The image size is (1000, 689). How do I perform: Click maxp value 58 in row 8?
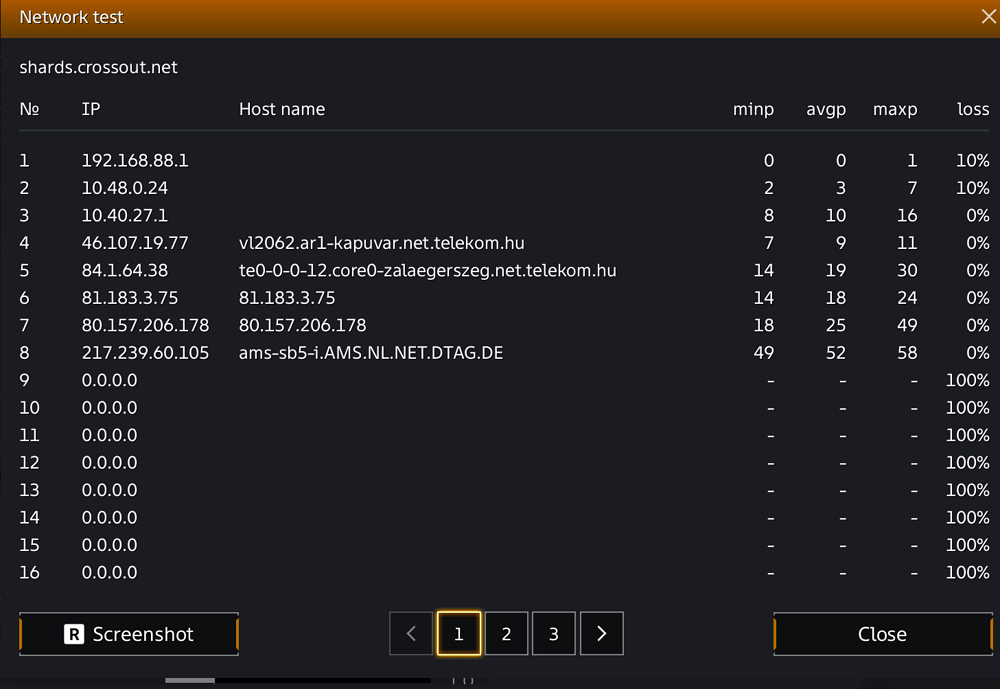[907, 352]
